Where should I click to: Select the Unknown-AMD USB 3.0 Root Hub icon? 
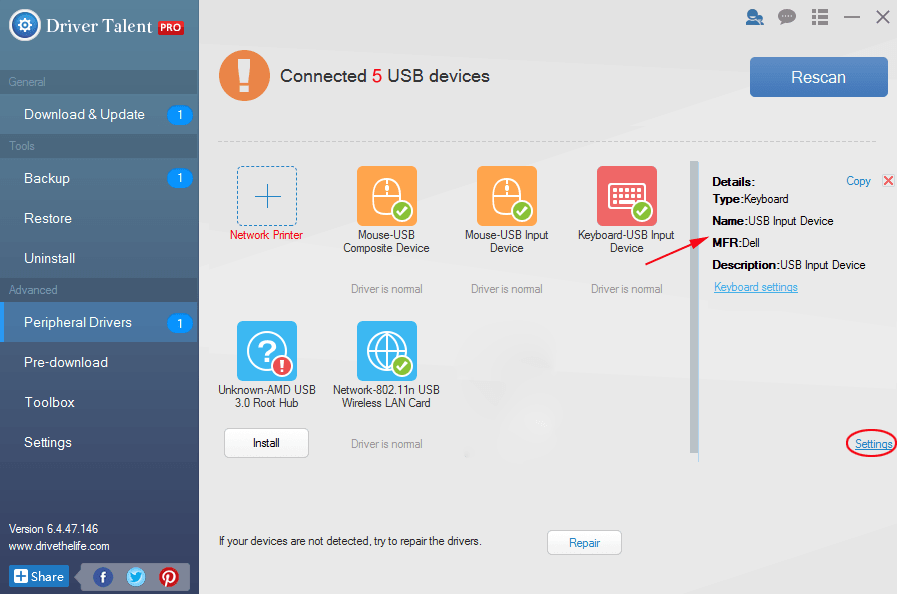[267, 351]
